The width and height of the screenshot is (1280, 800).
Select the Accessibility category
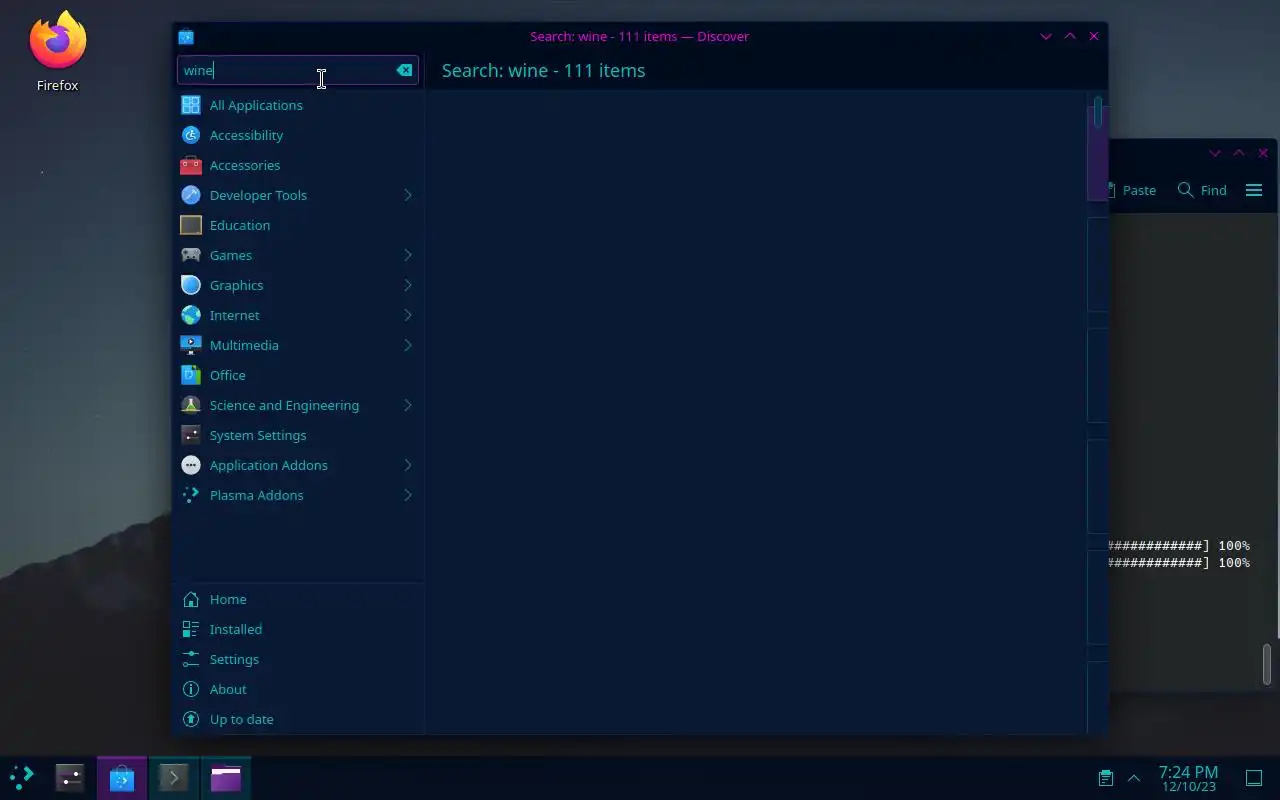click(x=298, y=135)
